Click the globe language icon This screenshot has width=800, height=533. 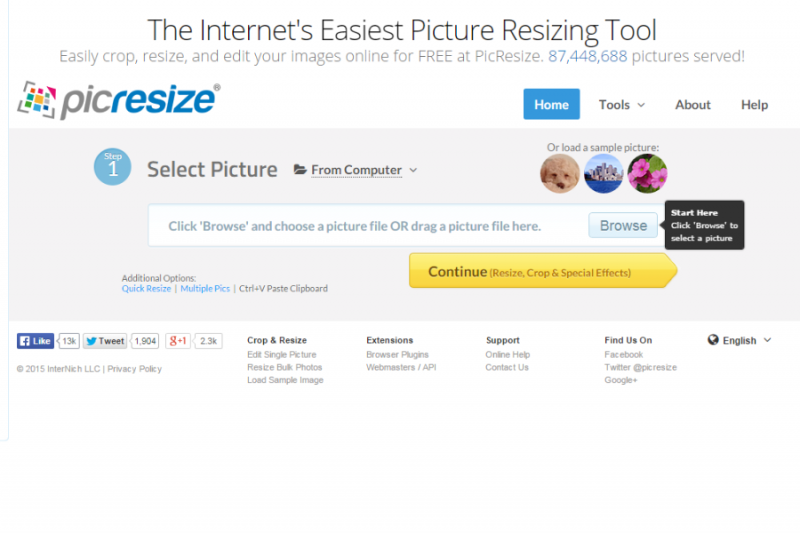[x=713, y=340]
